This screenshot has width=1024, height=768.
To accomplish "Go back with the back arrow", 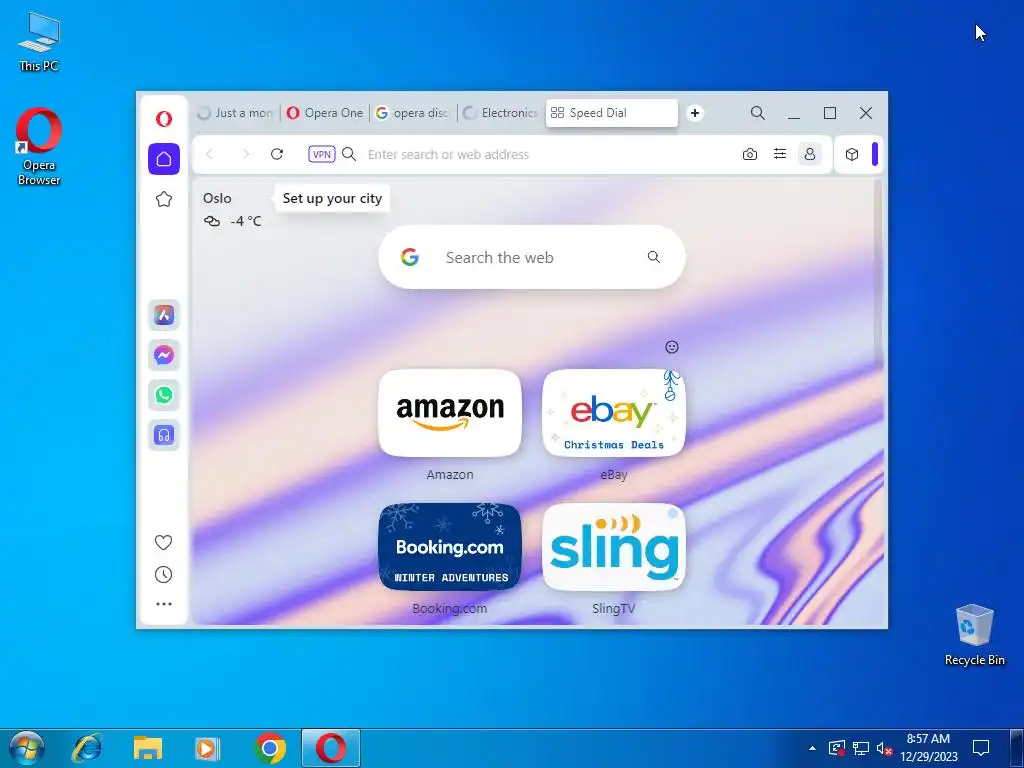I will click(x=209, y=154).
